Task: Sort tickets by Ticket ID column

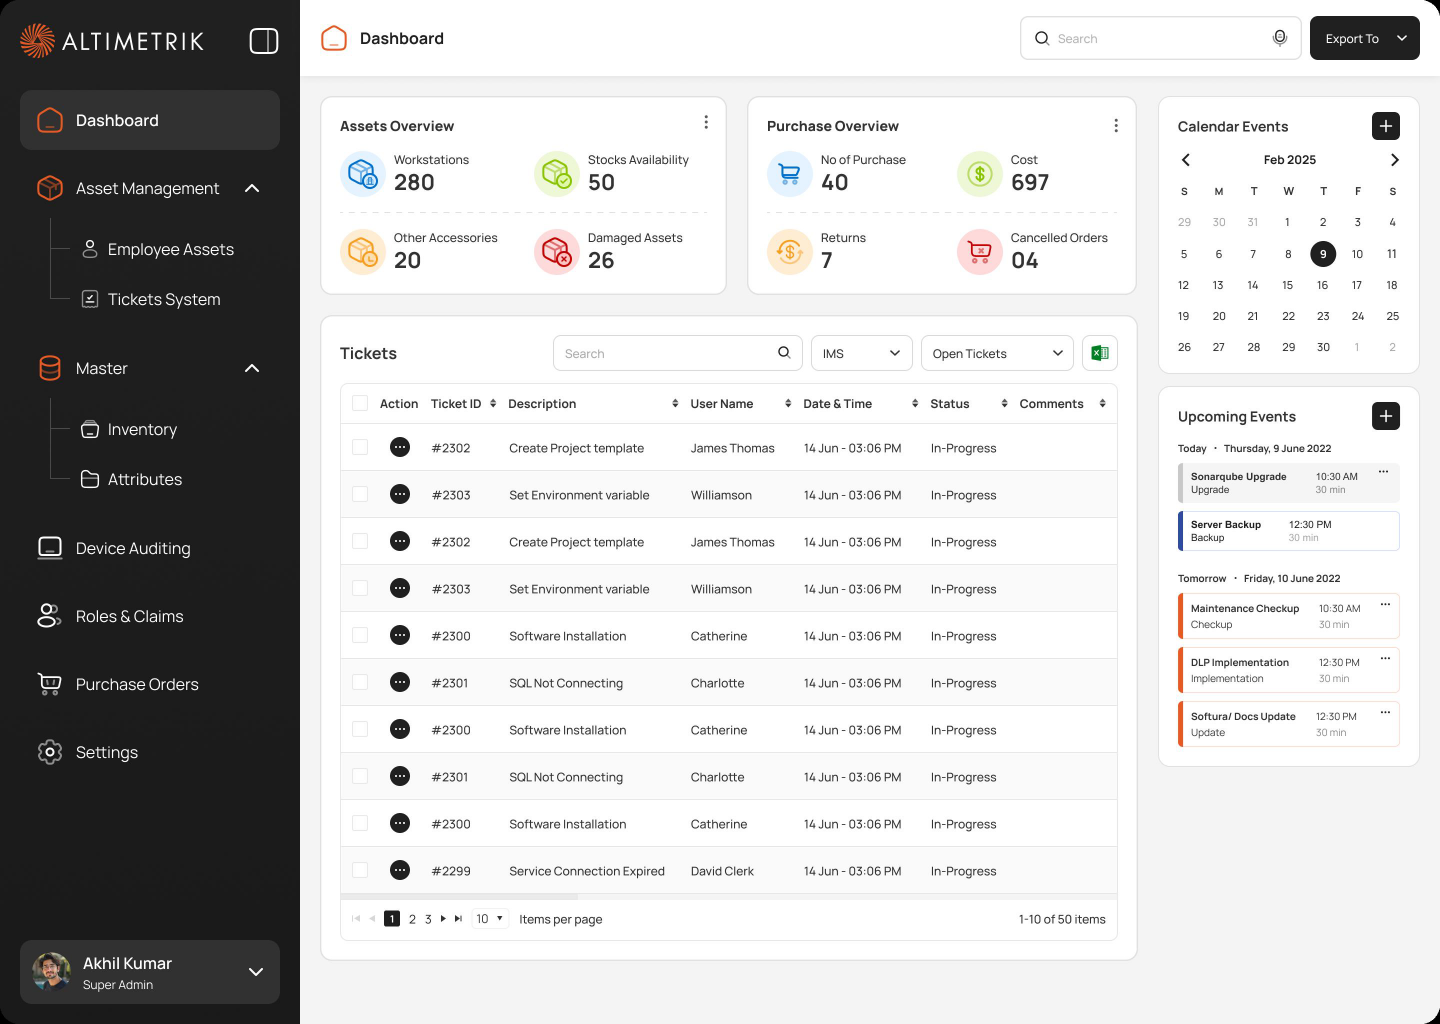Action: click(493, 404)
